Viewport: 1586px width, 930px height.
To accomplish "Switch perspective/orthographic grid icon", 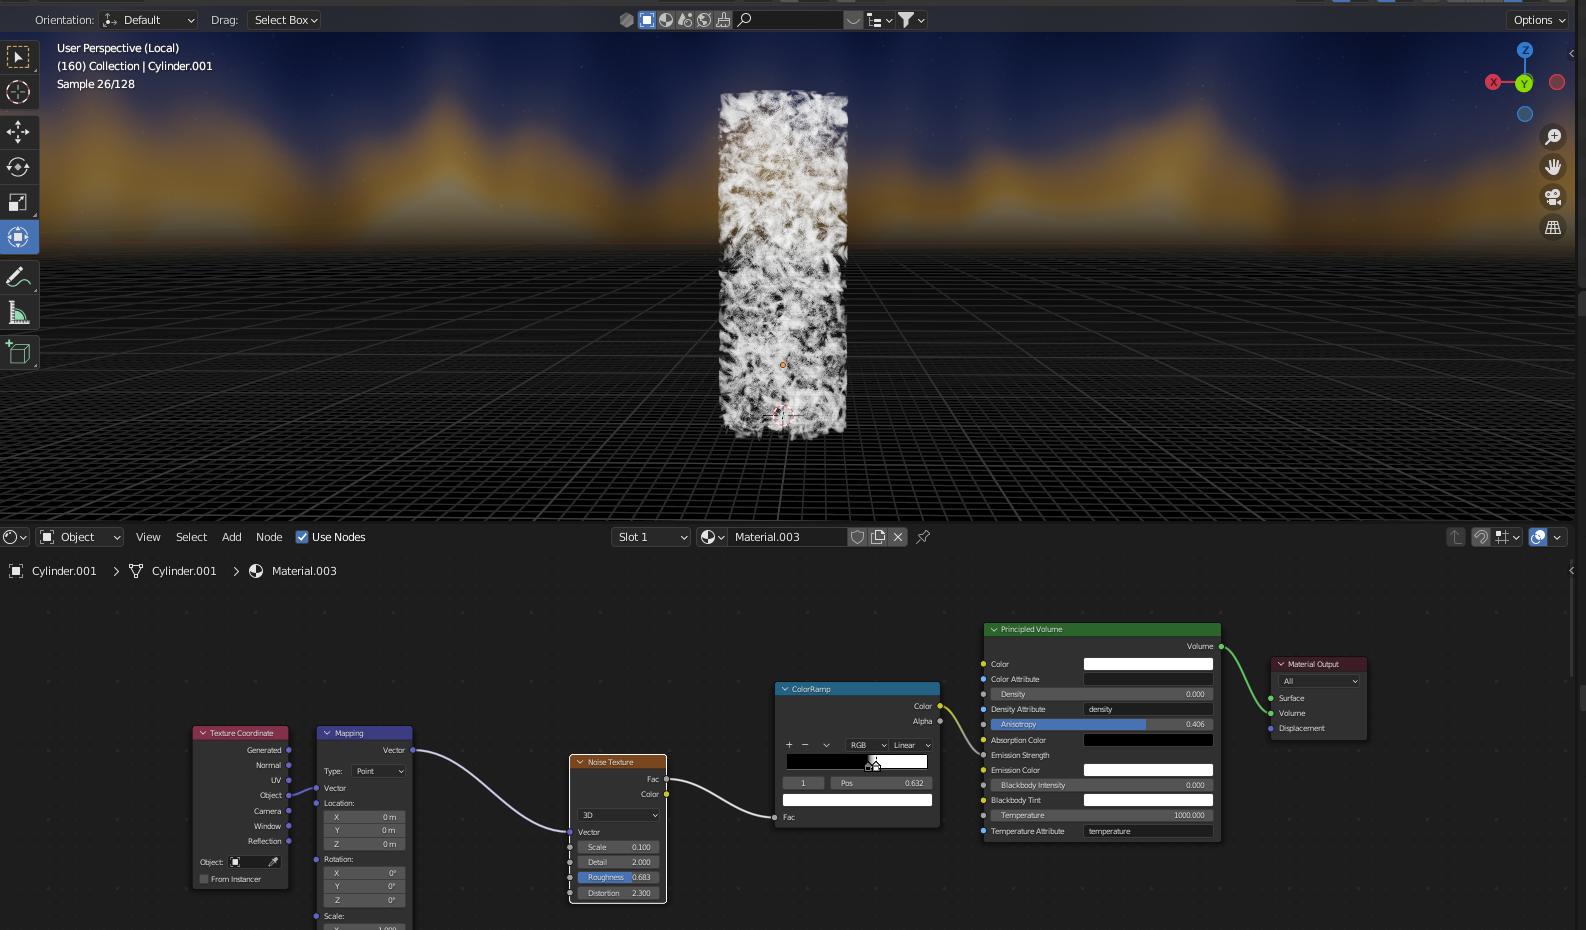I will coord(1553,227).
